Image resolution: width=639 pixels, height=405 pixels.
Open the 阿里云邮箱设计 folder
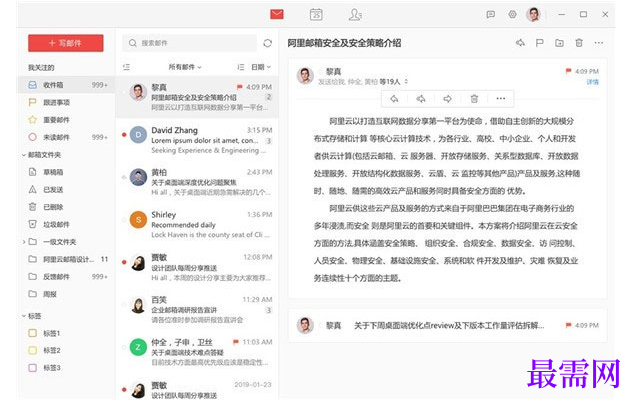[x=66, y=259]
